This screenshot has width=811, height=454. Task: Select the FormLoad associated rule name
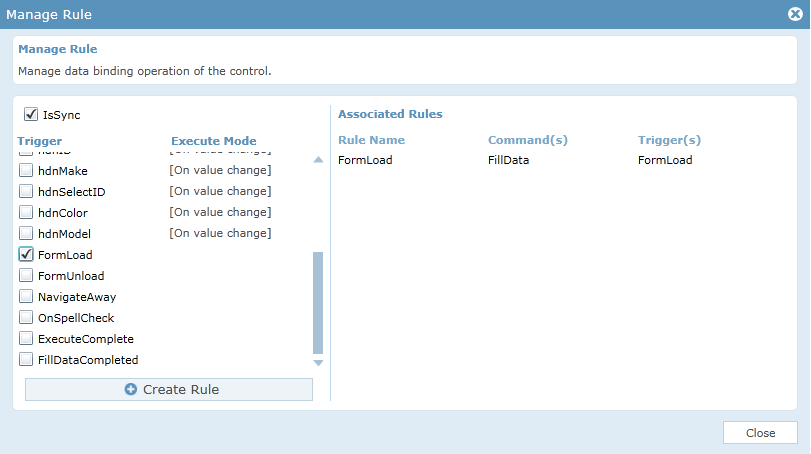(x=365, y=160)
